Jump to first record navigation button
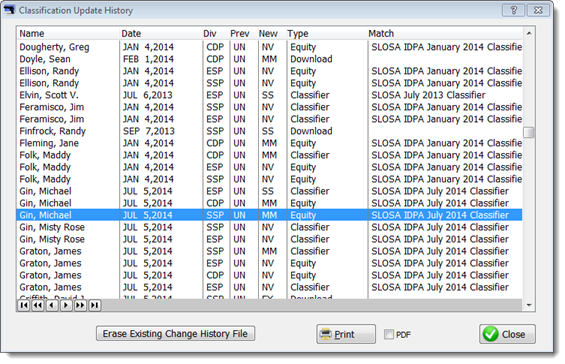Screen dimensions: 565x364 24,305
